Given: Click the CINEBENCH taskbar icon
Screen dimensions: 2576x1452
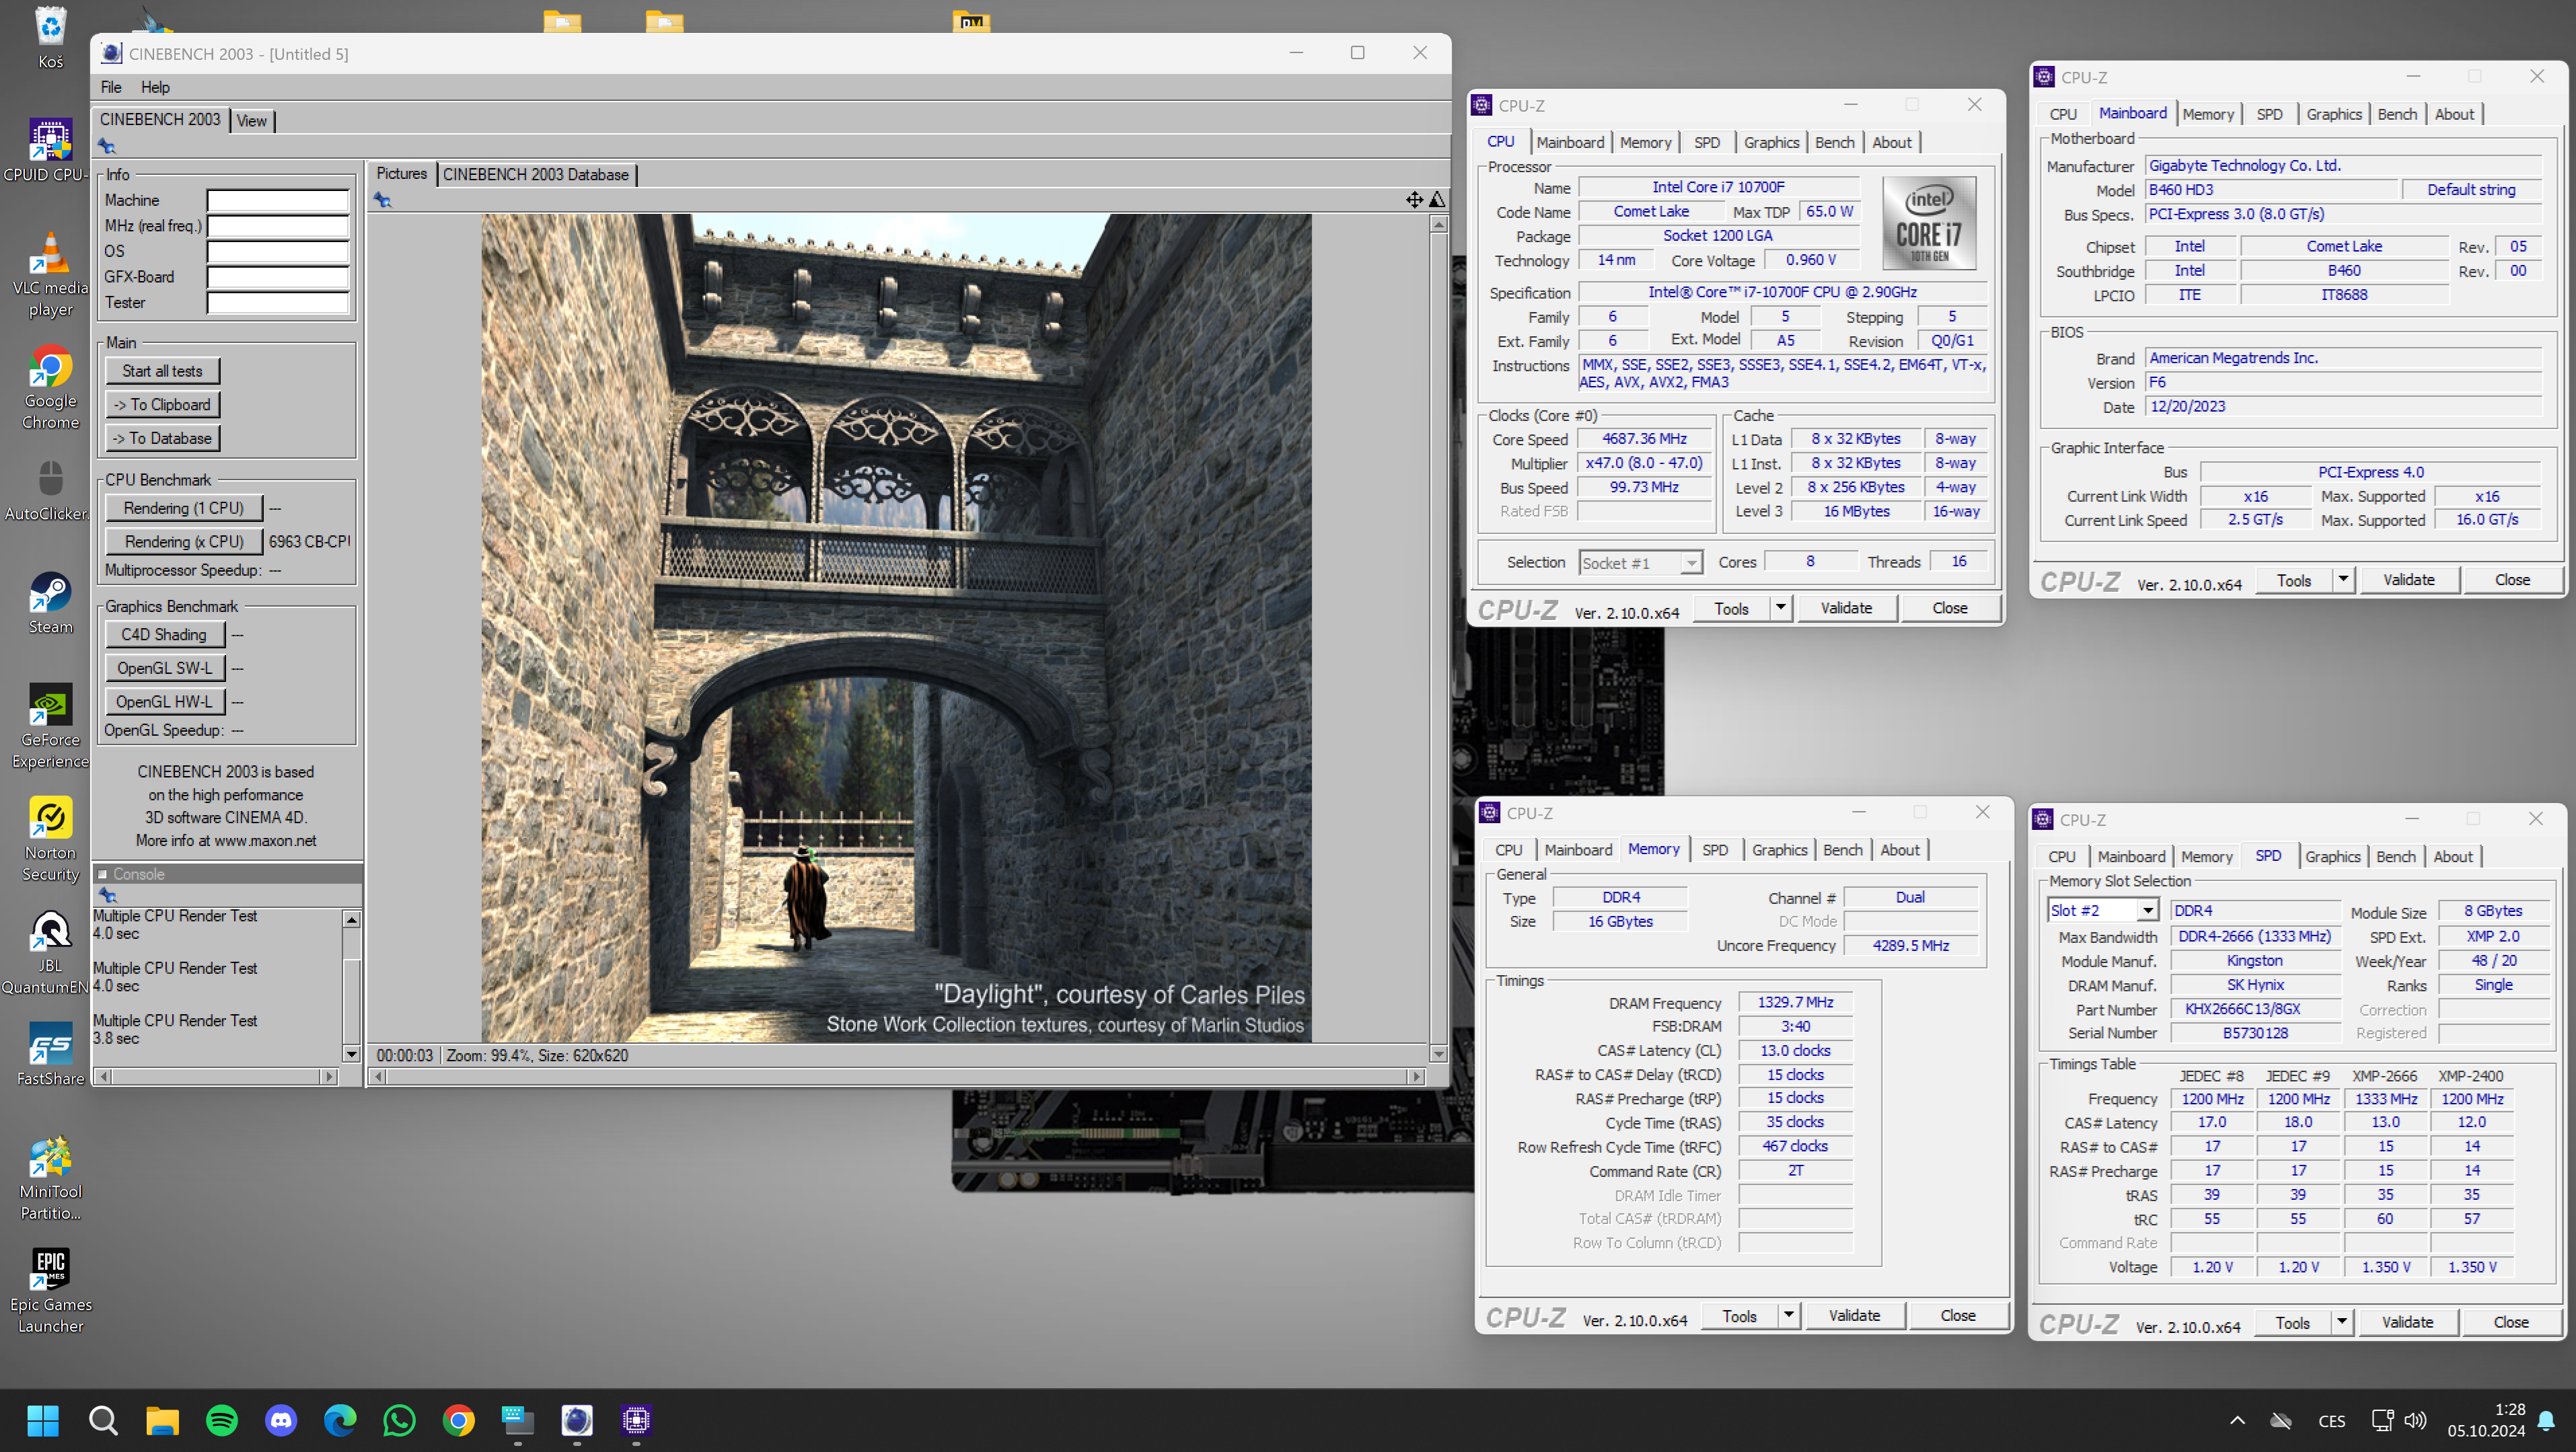Looking at the screenshot, I should coord(577,1420).
